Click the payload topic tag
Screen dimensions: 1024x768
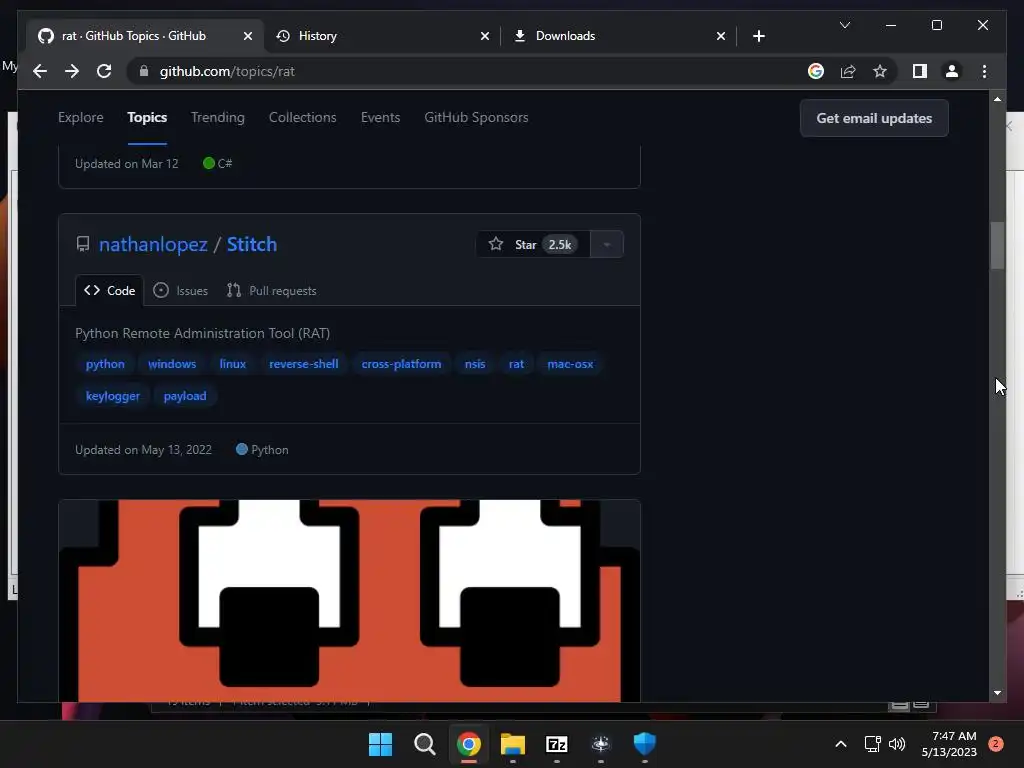(x=185, y=396)
